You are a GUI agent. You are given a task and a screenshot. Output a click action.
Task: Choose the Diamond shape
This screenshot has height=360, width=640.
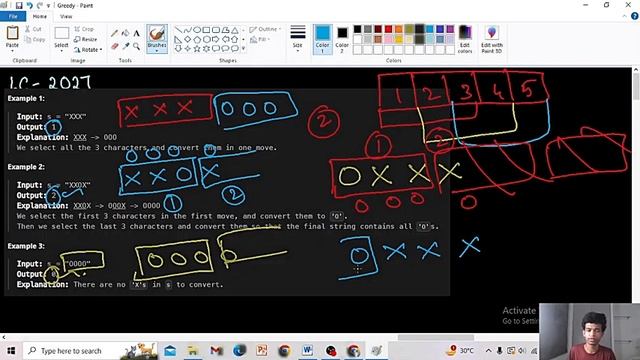click(187, 39)
